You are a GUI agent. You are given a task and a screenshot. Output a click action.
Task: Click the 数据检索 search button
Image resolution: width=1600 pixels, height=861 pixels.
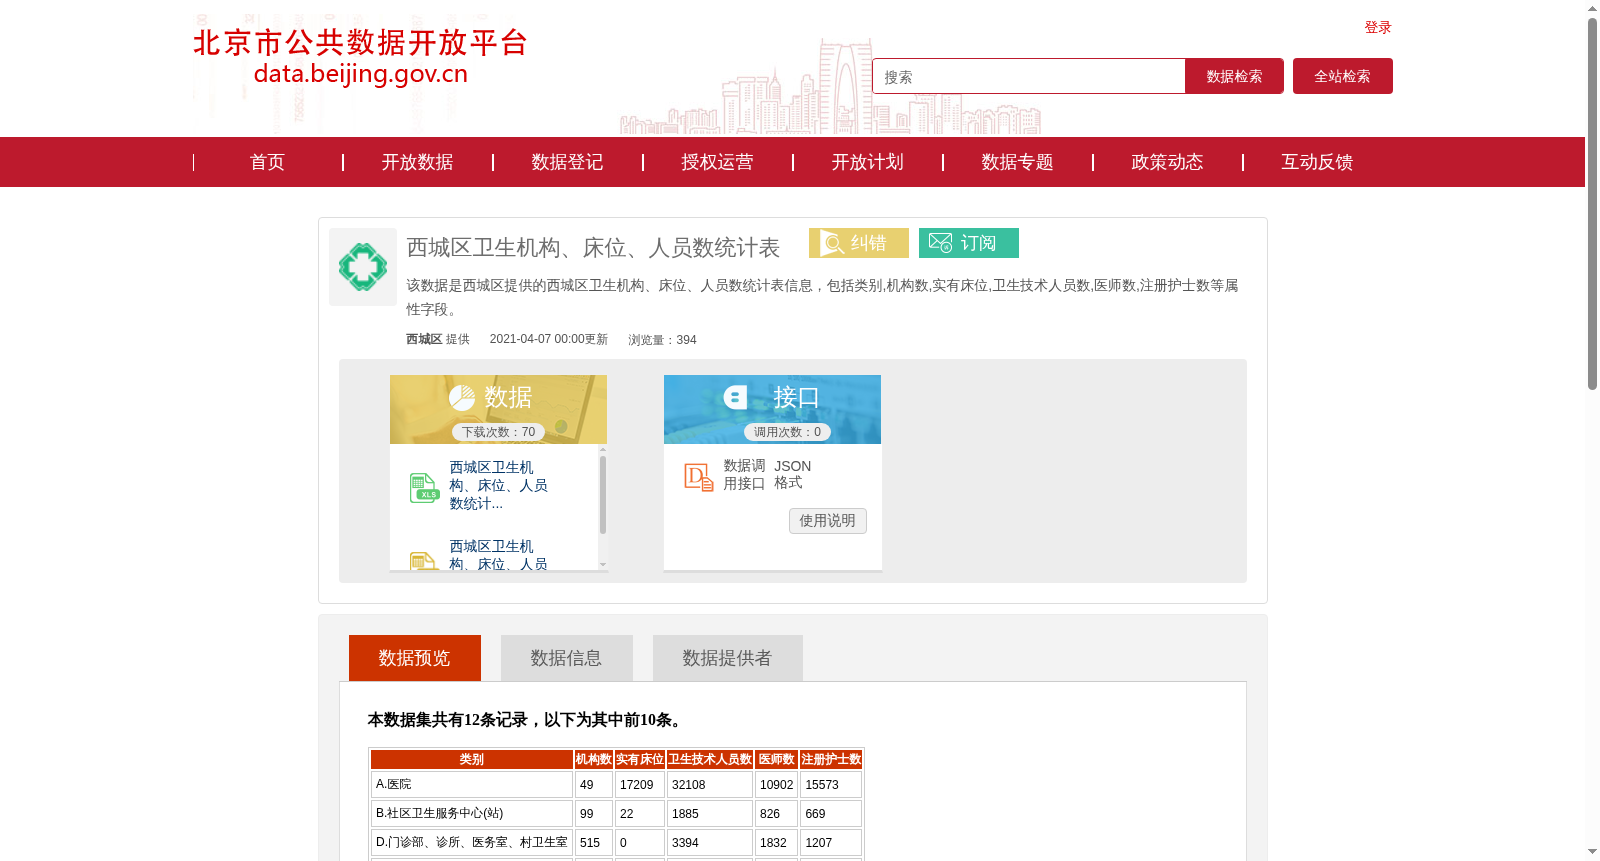point(1234,76)
